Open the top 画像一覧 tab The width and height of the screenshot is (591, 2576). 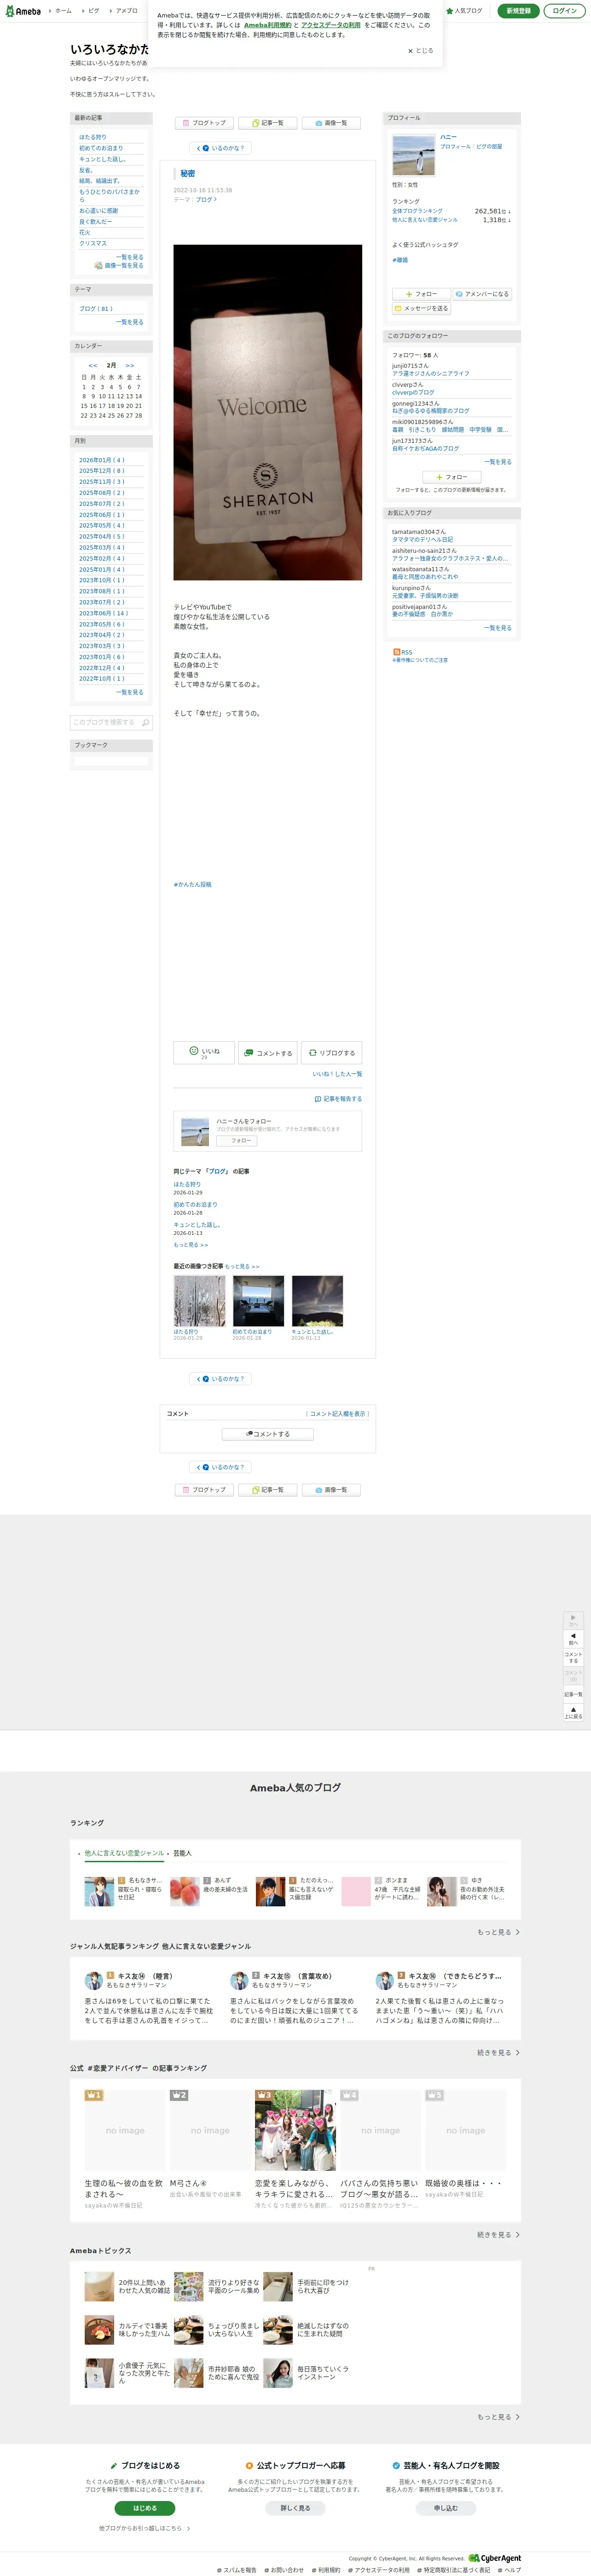coord(330,123)
